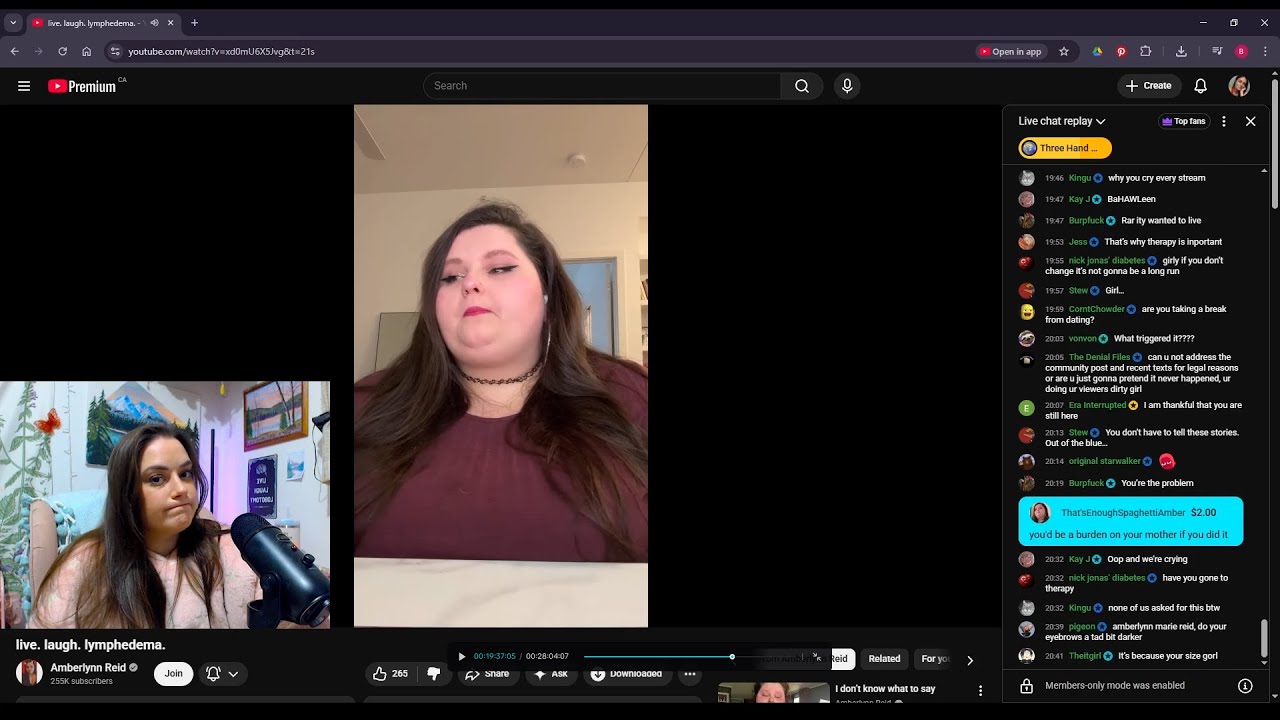Go back to previous page

pos(15,51)
